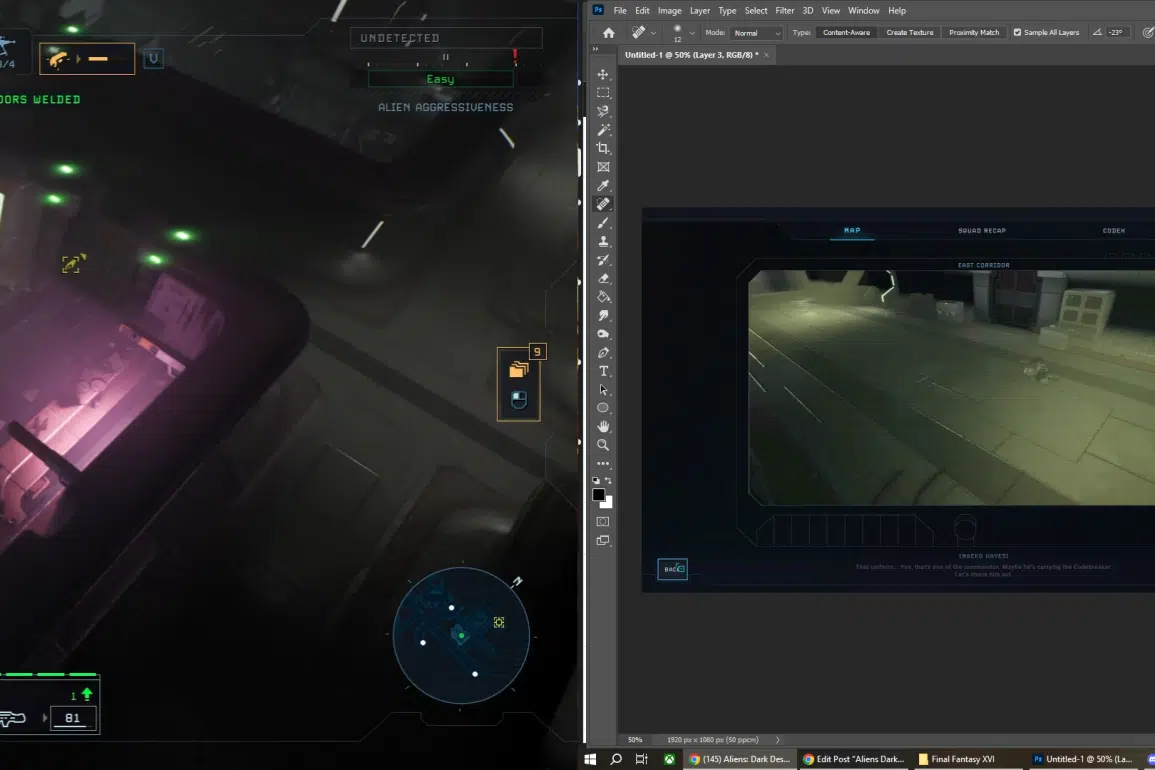
Task: Select the Hand tool
Action: [603, 427]
